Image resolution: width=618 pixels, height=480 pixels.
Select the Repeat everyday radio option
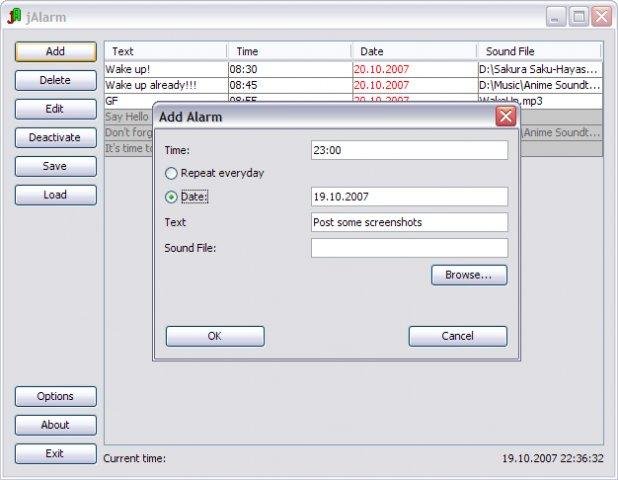(x=171, y=173)
